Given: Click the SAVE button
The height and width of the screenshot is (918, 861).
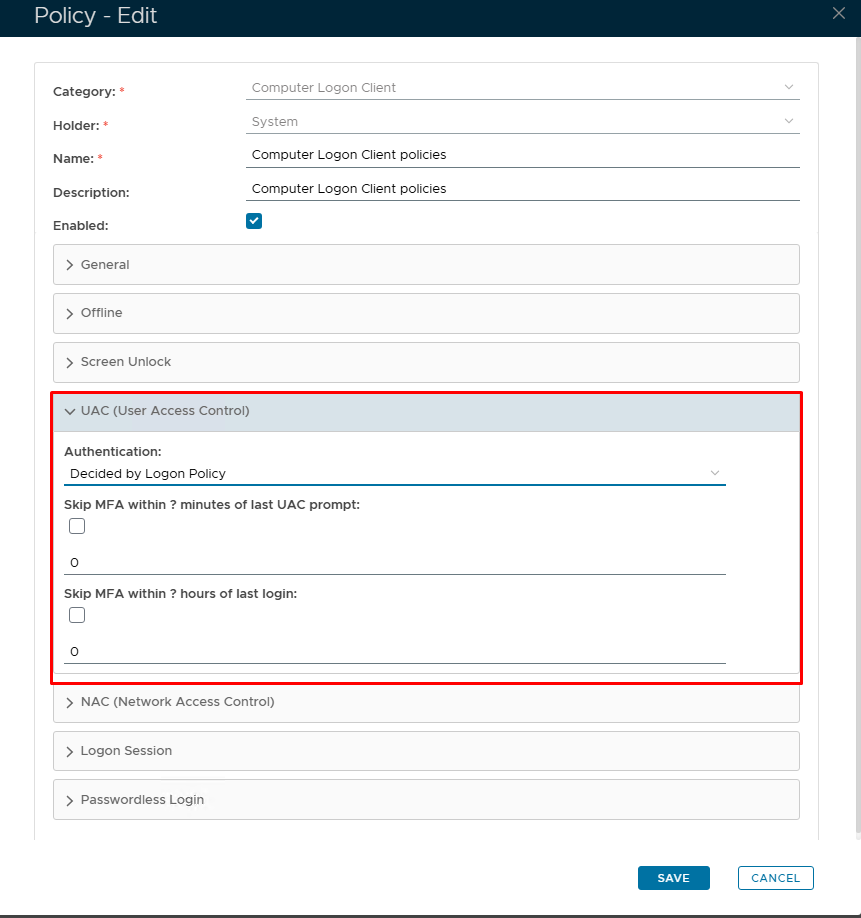Looking at the screenshot, I should pyautogui.click(x=673, y=878).
